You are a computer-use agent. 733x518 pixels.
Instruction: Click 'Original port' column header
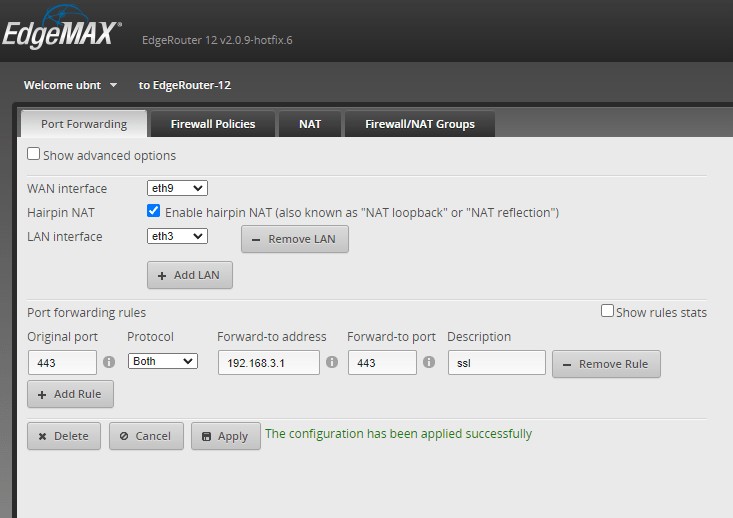(62, 337)
